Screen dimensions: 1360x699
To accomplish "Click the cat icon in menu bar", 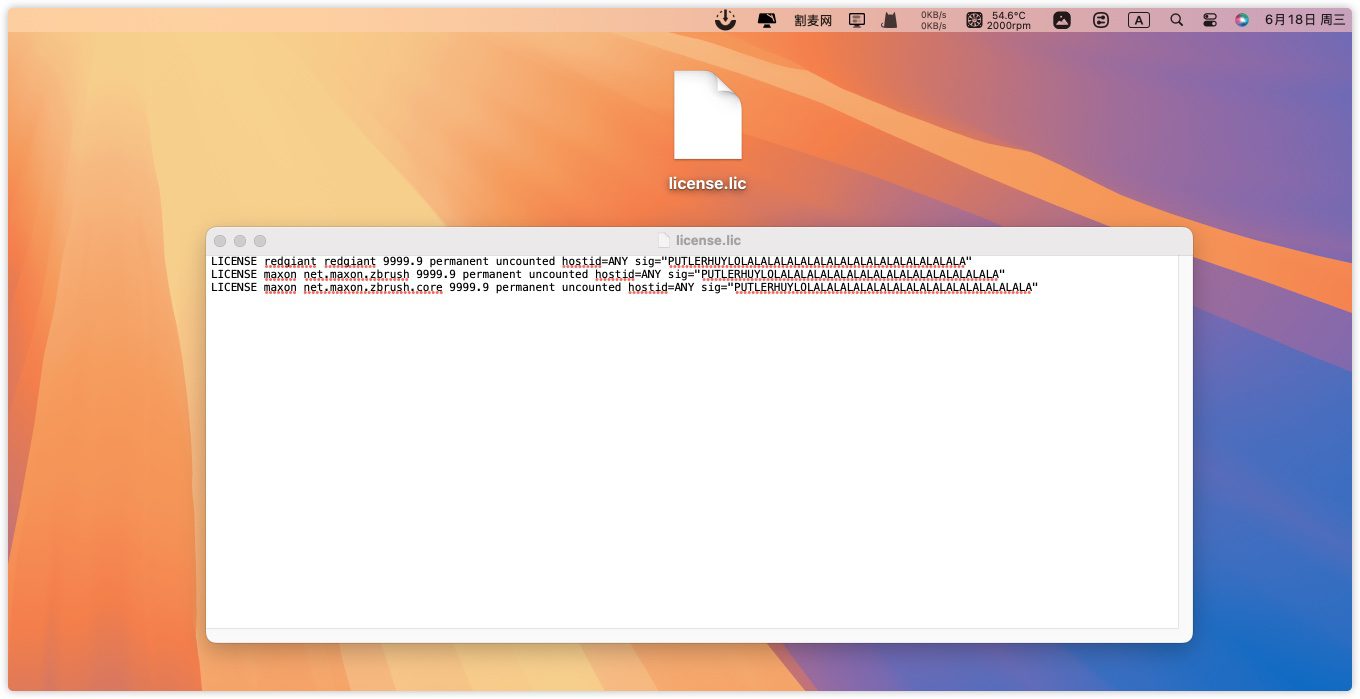I will click(889, 20).
